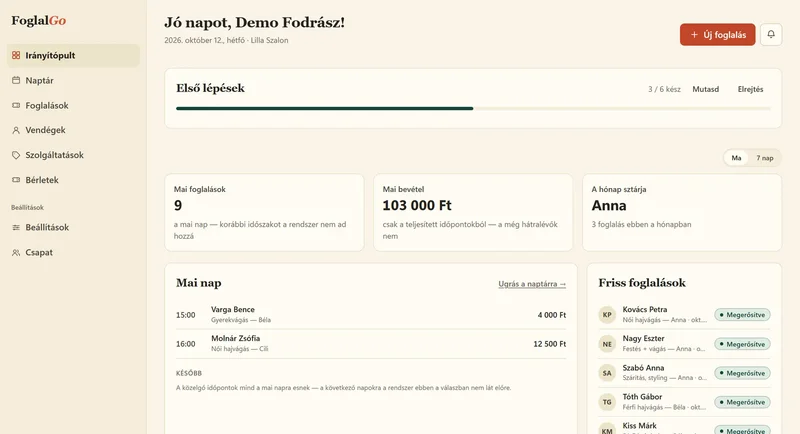The height and width of the screenshot is (434, 800).
Task: Click the Vendégek person icon
Action: pos(16,130)
